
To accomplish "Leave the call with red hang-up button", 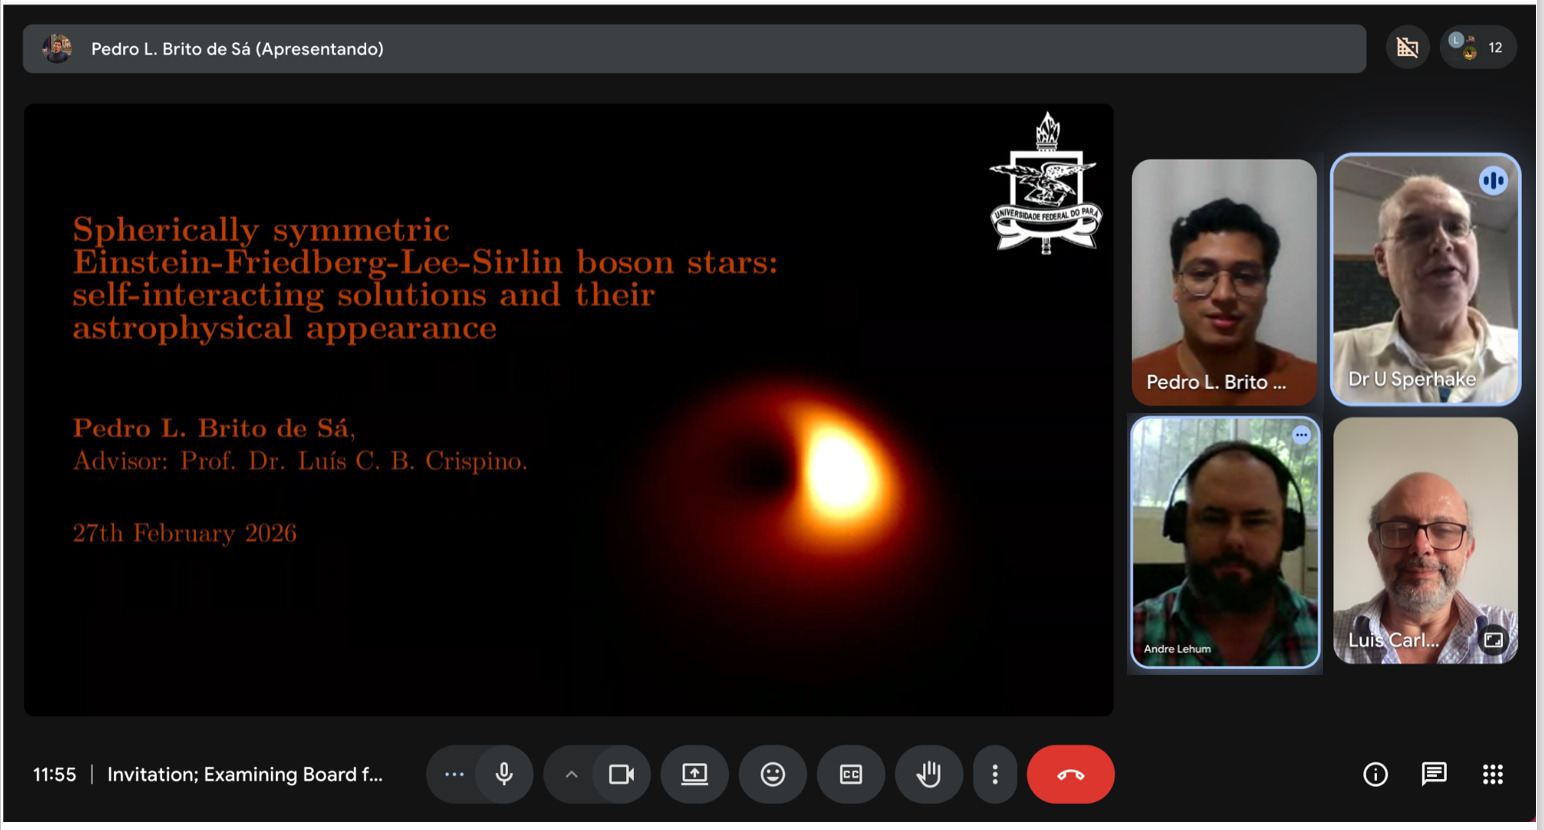I will [1070, 774].
